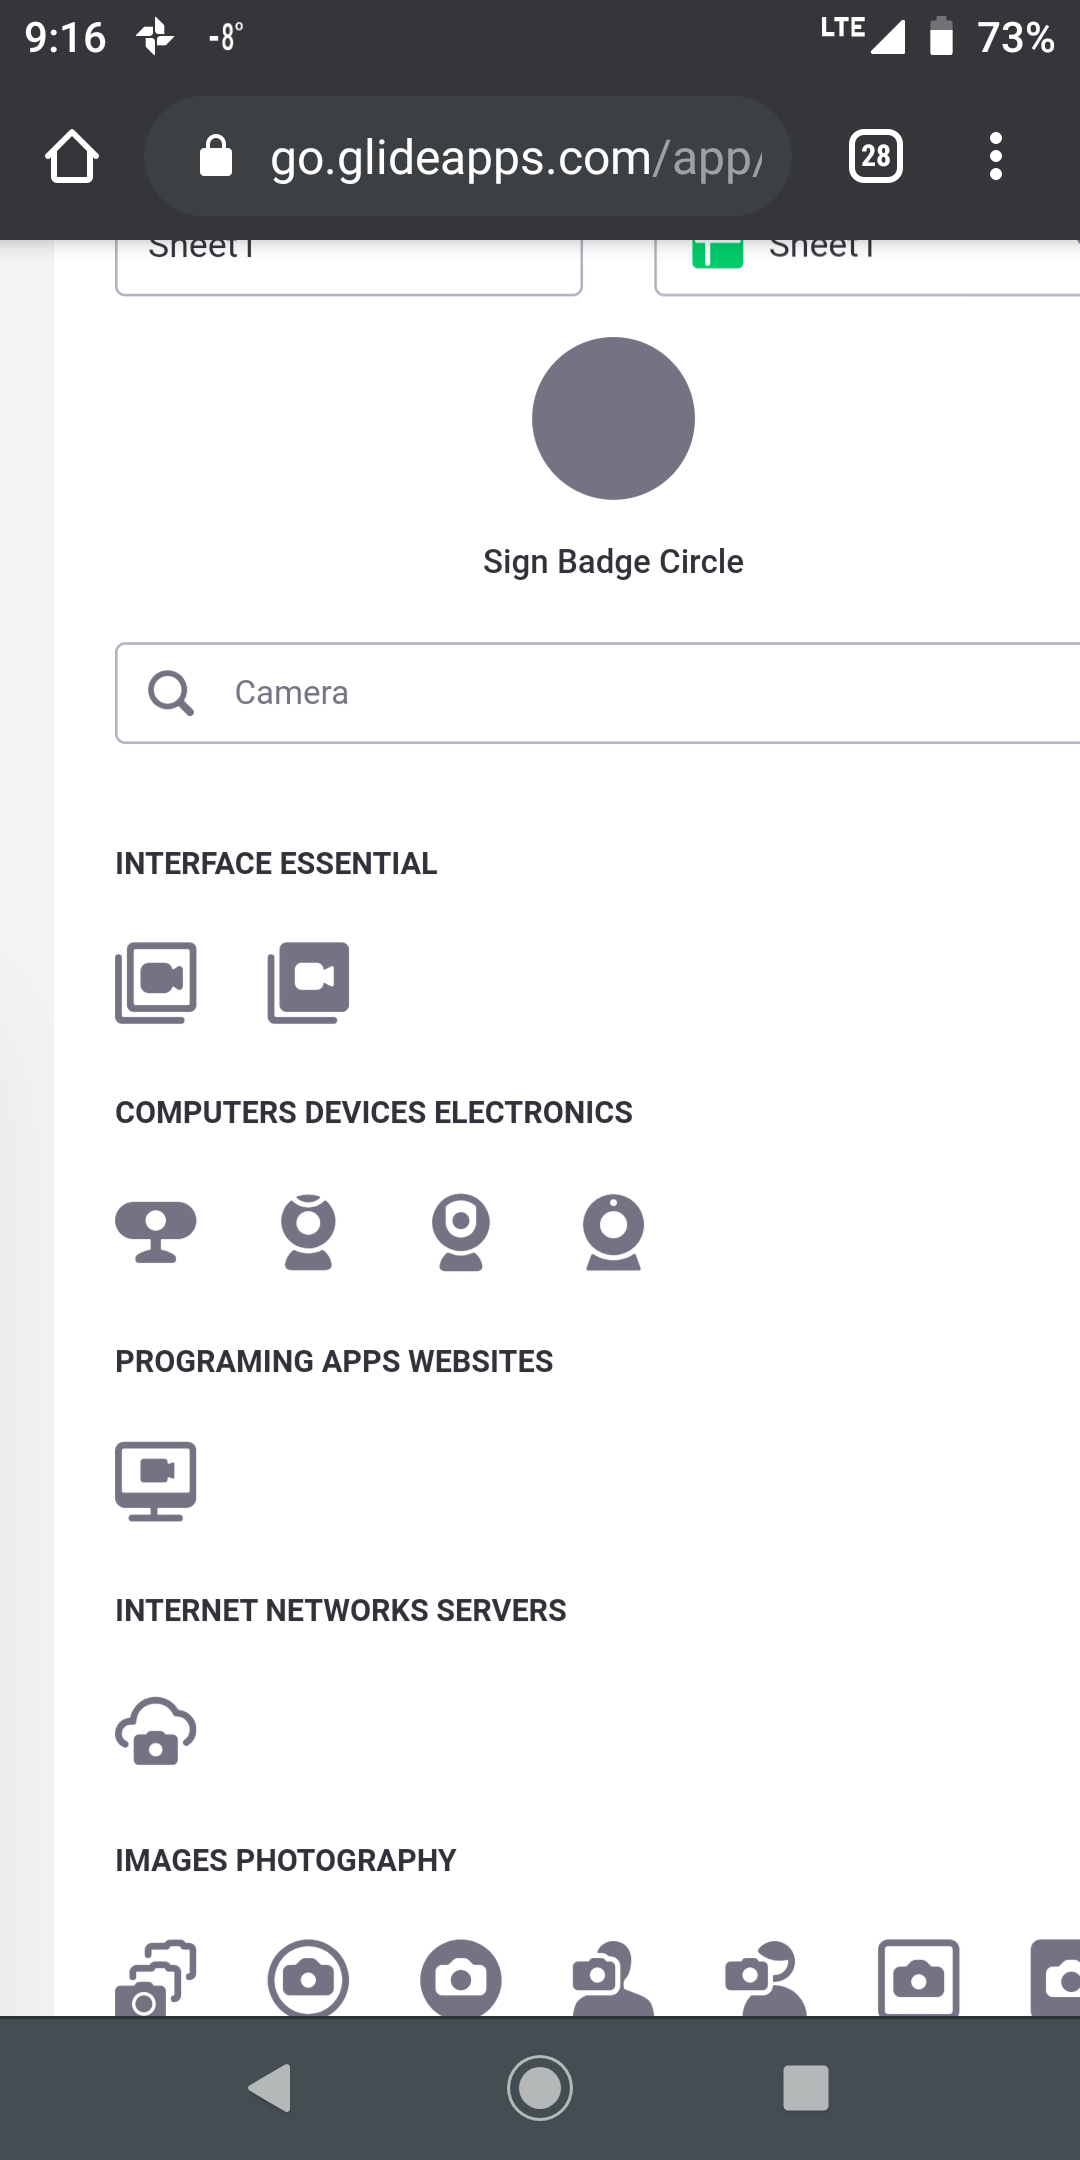1080x2160 pixels.
Task: Open the browser tab switcher showing 28
Action: (x=876, y=156)
